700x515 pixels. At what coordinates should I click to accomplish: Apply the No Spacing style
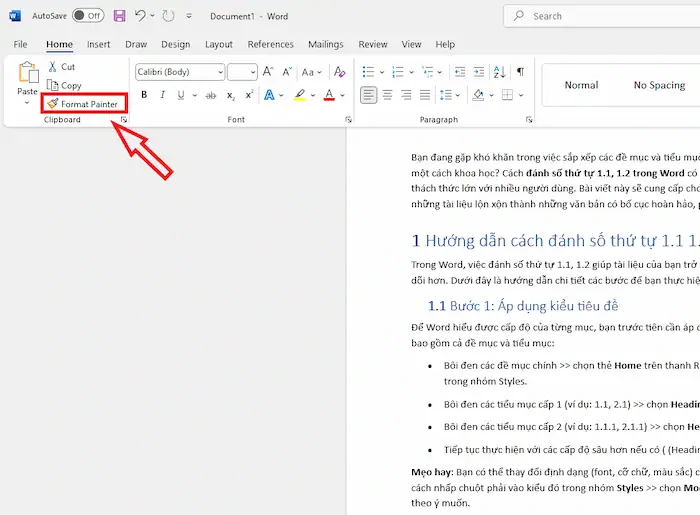659,85
